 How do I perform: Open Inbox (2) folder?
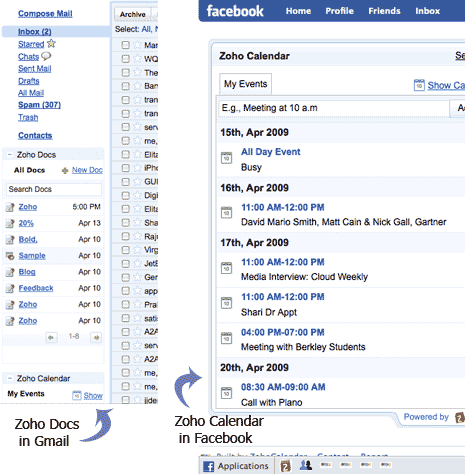(35, 32)
